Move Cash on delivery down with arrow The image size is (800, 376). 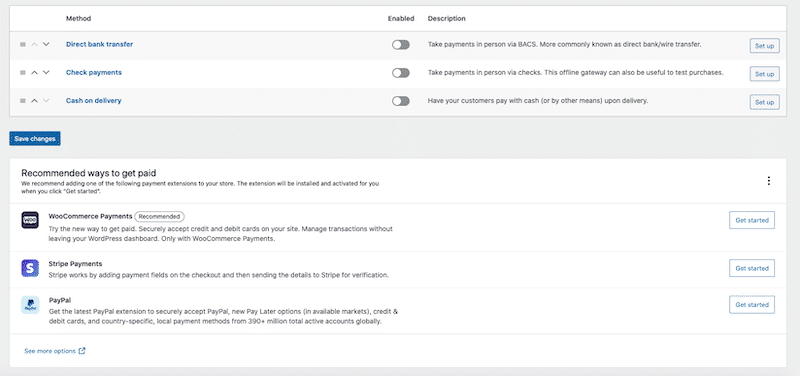point(46,101)
